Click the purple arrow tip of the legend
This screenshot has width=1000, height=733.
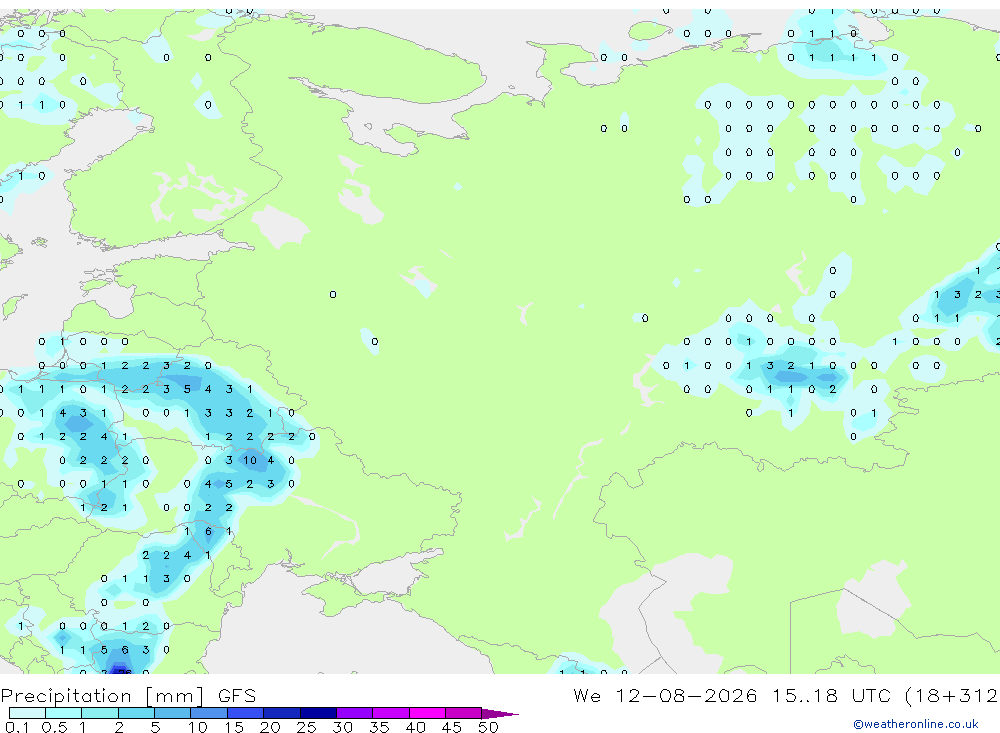500,713
